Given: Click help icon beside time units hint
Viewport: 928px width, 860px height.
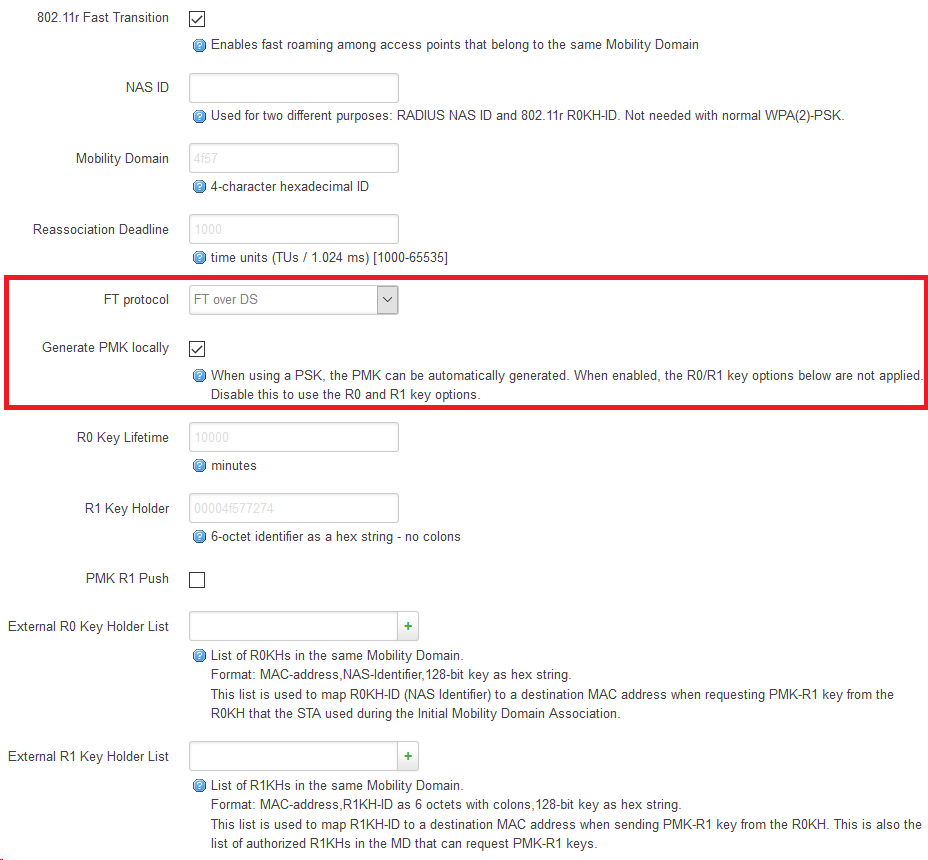Looking at the screenshot, I should (x=199, y=257).
